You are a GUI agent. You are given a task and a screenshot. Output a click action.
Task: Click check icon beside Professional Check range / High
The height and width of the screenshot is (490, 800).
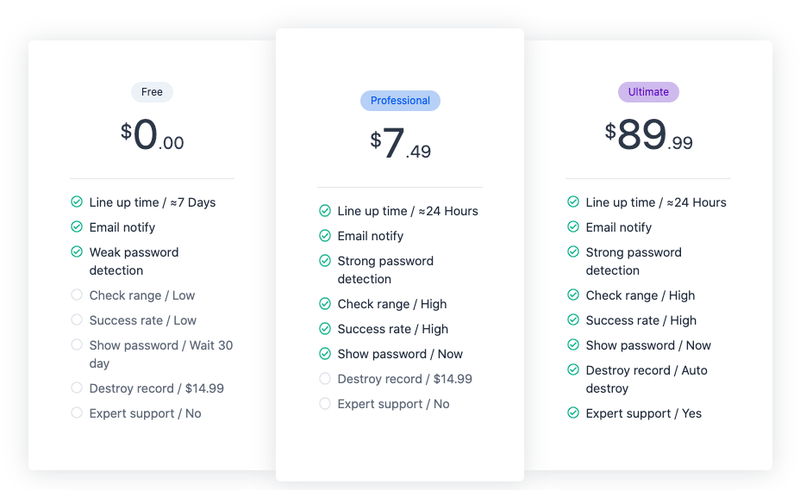point(325,304)
